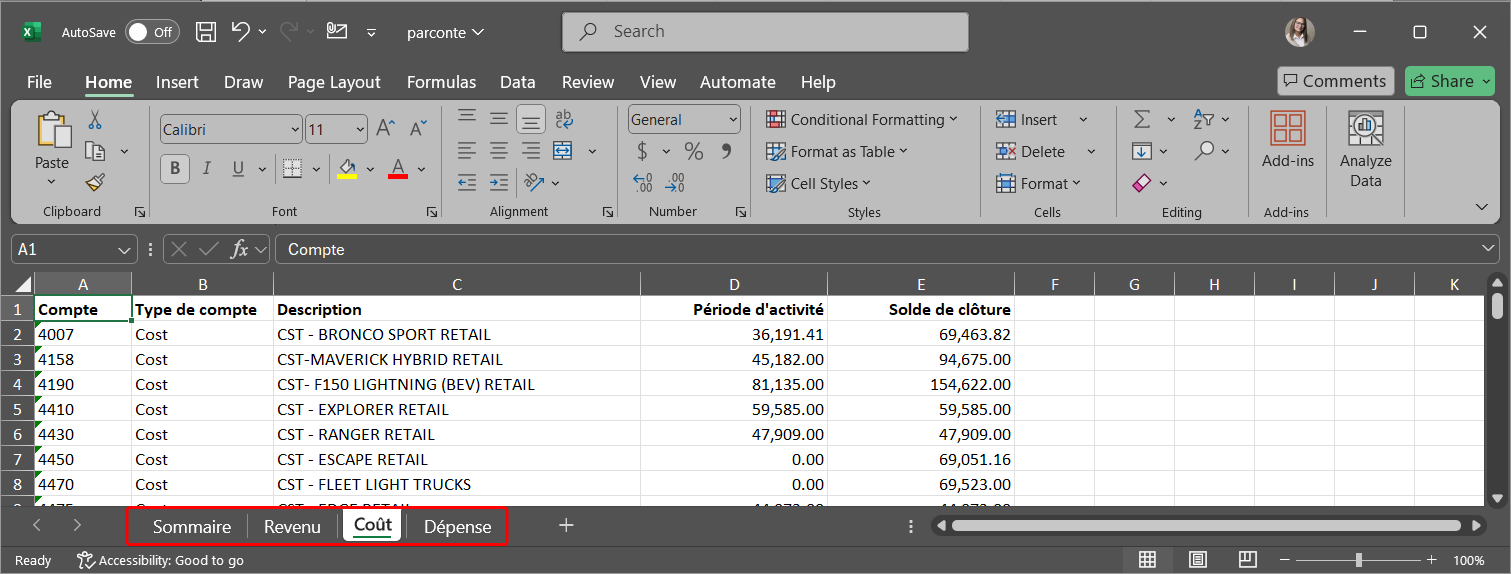Switch to Page Layout view in status bar
The height and width of the screenshot is (574, 1511).
tap(1198, 559)
